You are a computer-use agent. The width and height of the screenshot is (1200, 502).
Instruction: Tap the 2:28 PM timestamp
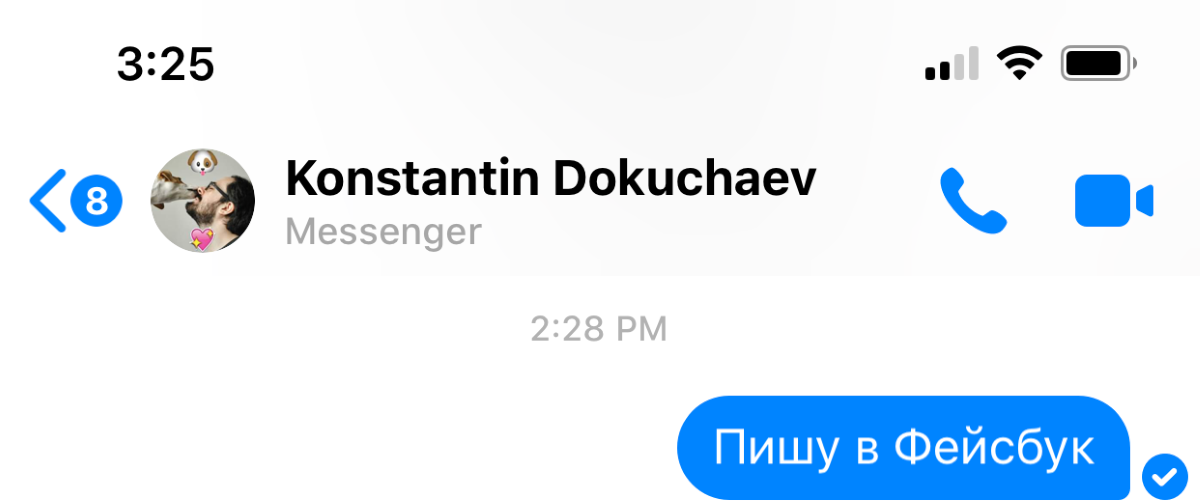click(599, 329)
